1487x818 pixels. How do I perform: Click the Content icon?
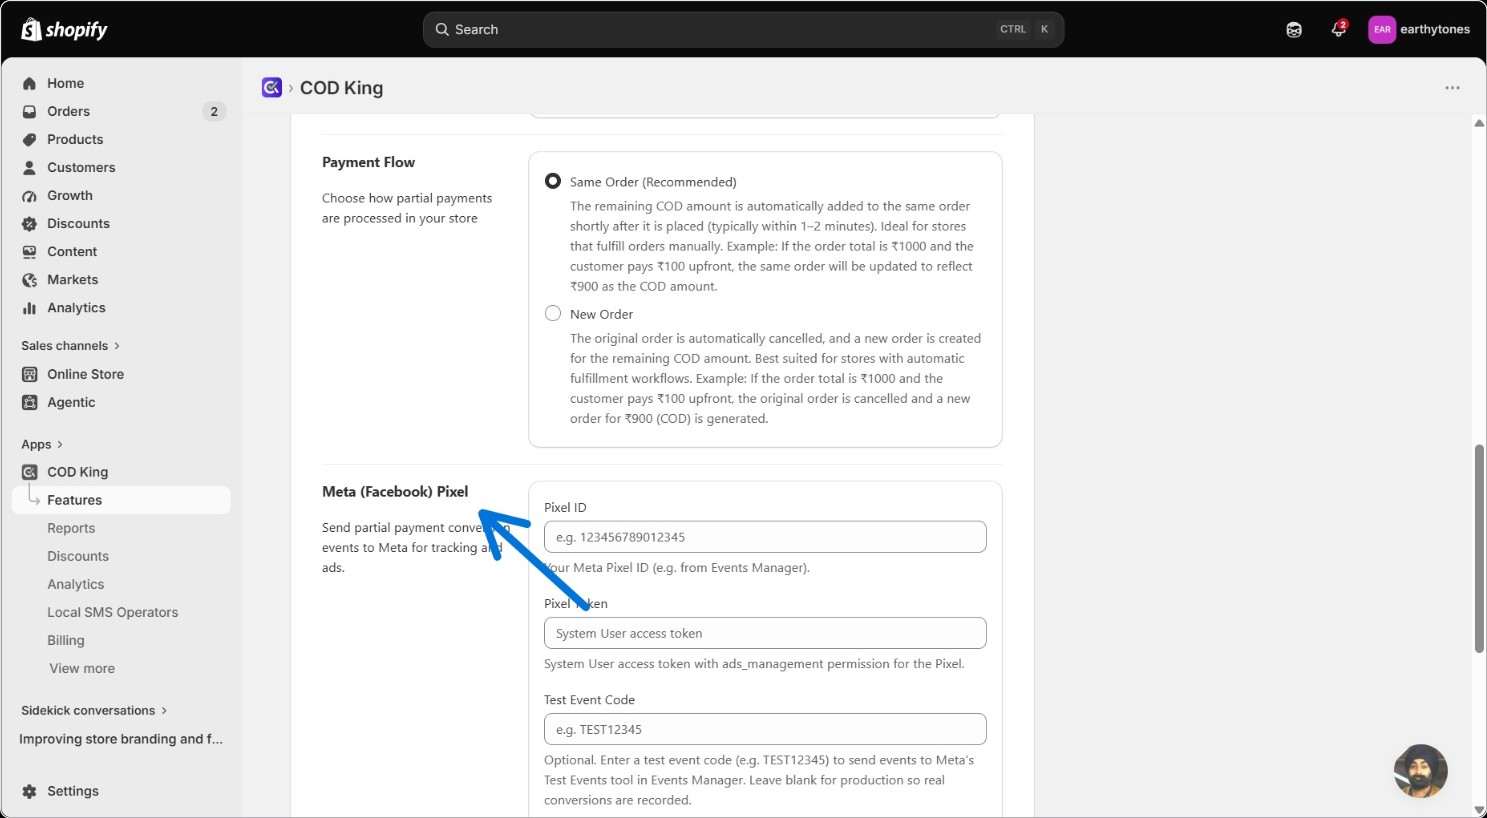30,252
